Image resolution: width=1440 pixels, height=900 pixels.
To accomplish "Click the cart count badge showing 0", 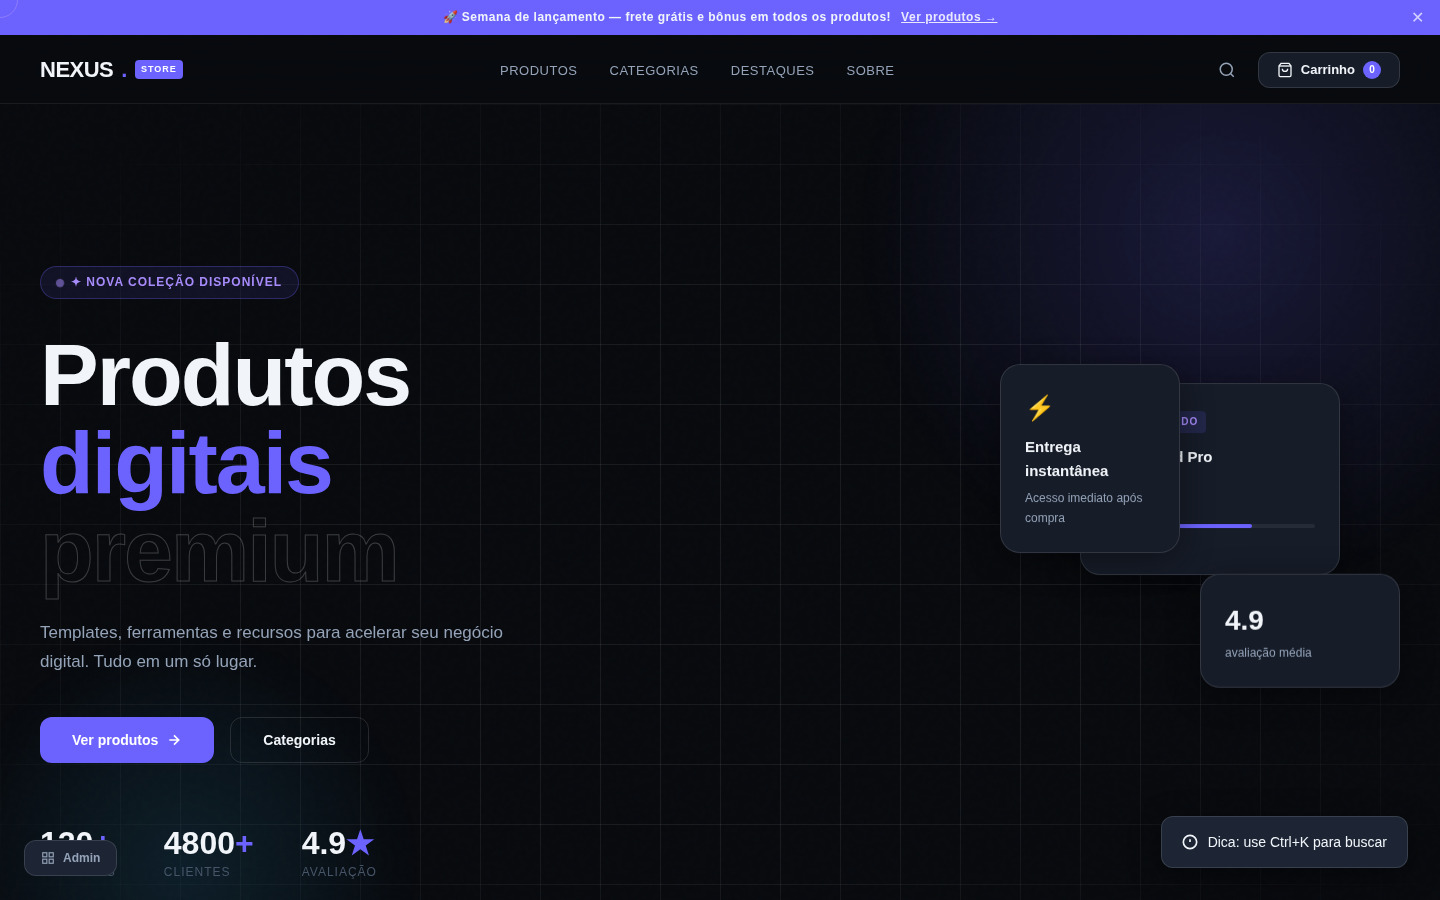I will click(1372, 70).
